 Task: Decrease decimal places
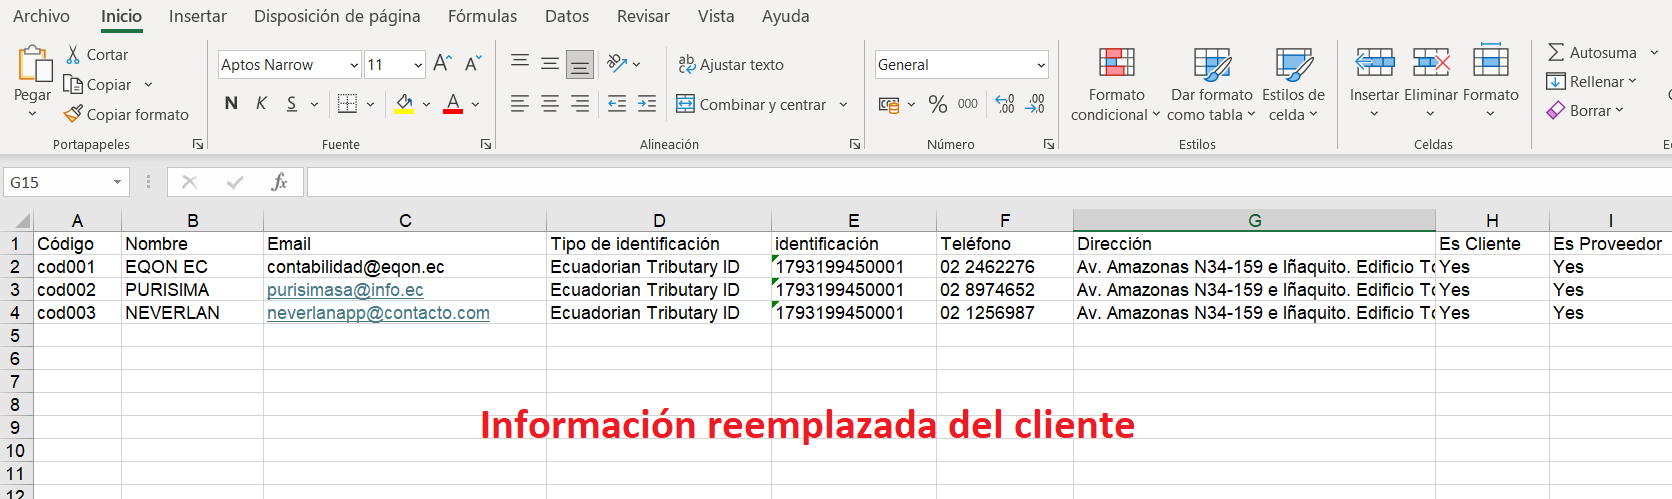tap(1035, 104)
